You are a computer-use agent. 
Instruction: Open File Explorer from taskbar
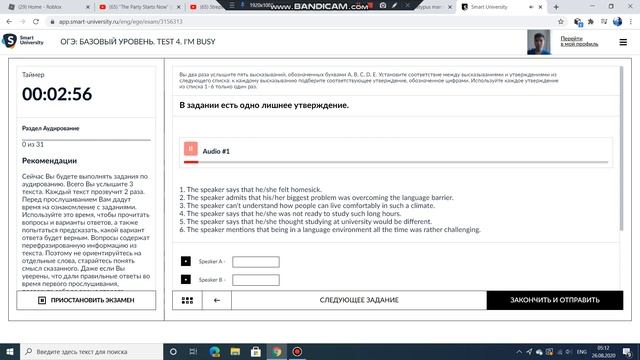235,351
